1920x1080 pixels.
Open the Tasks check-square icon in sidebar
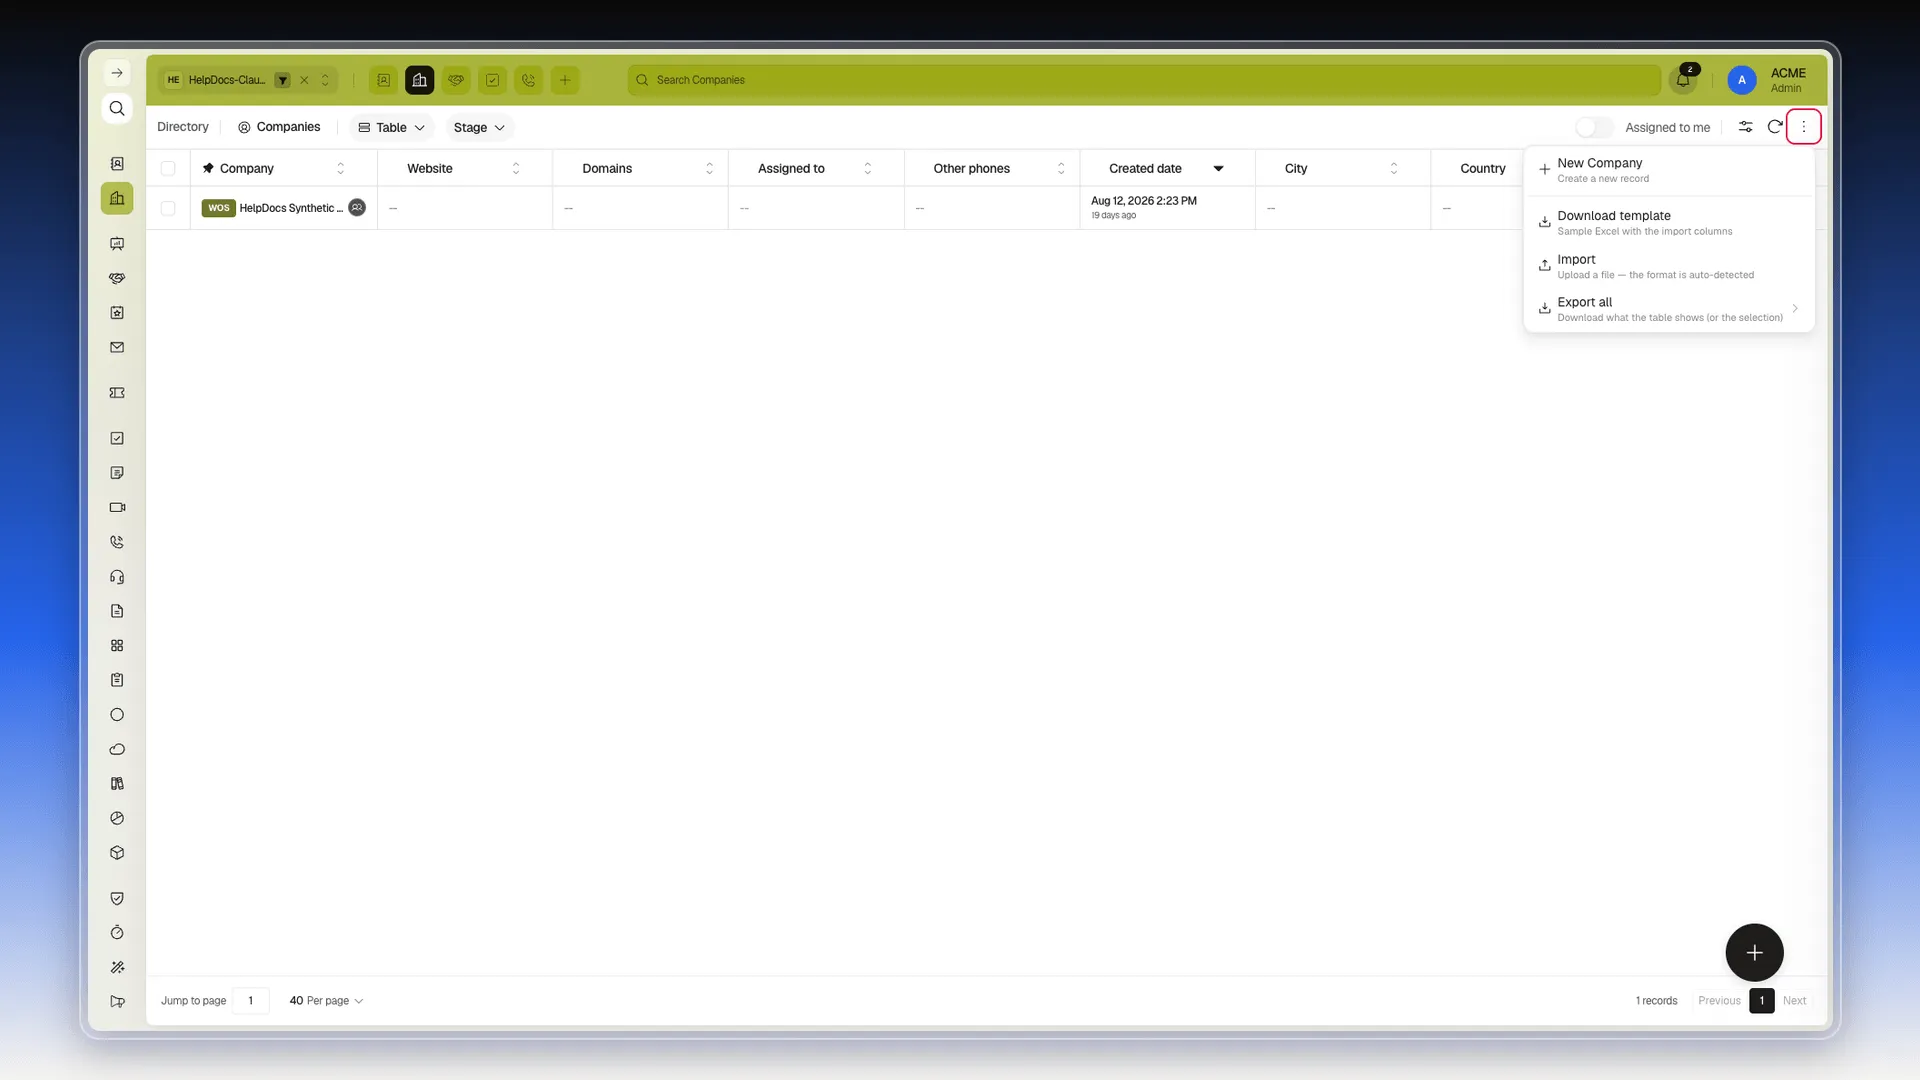click(117, 438)
